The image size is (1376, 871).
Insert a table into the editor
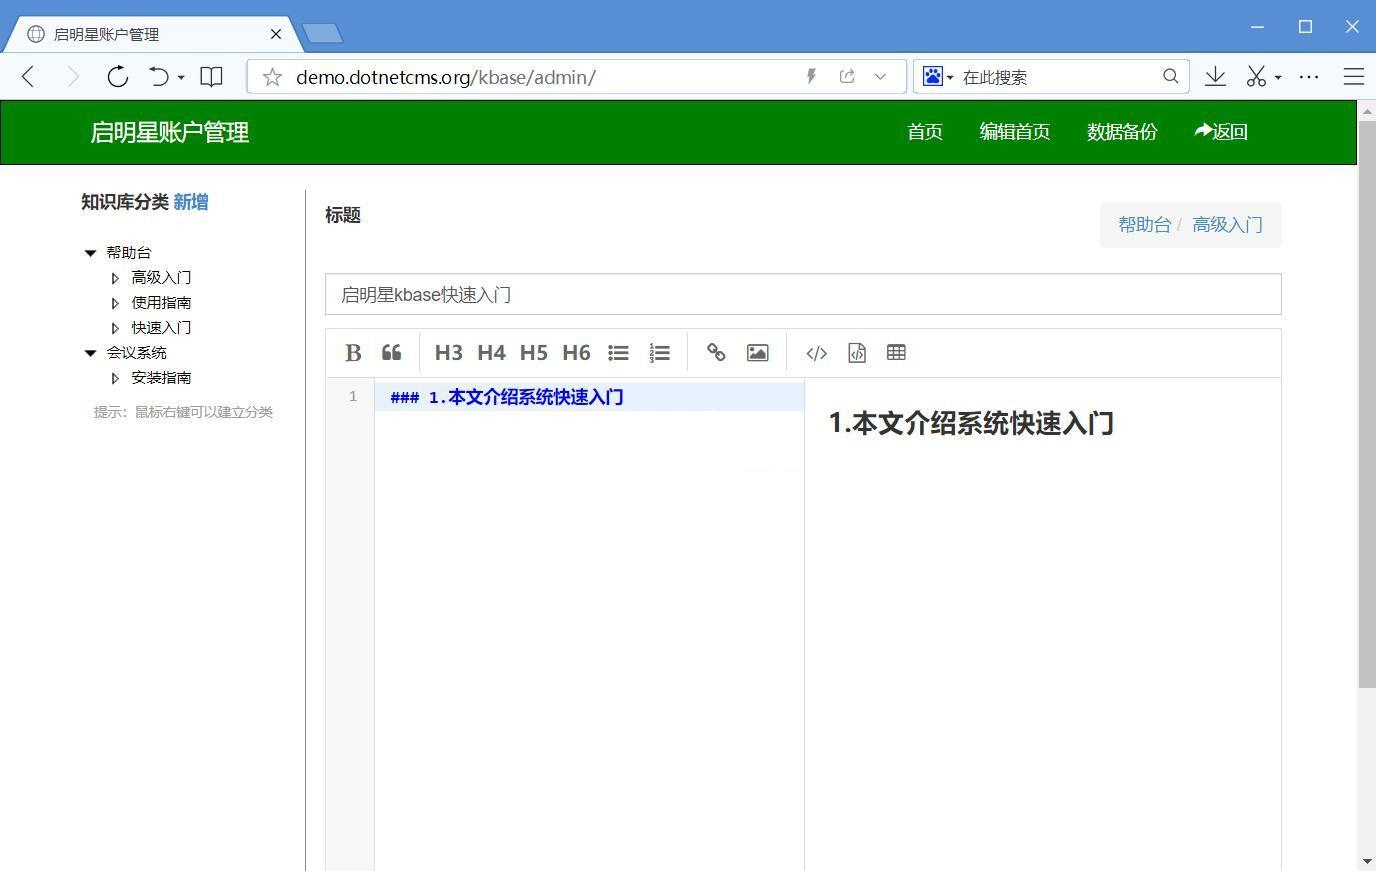pos(895,352)
